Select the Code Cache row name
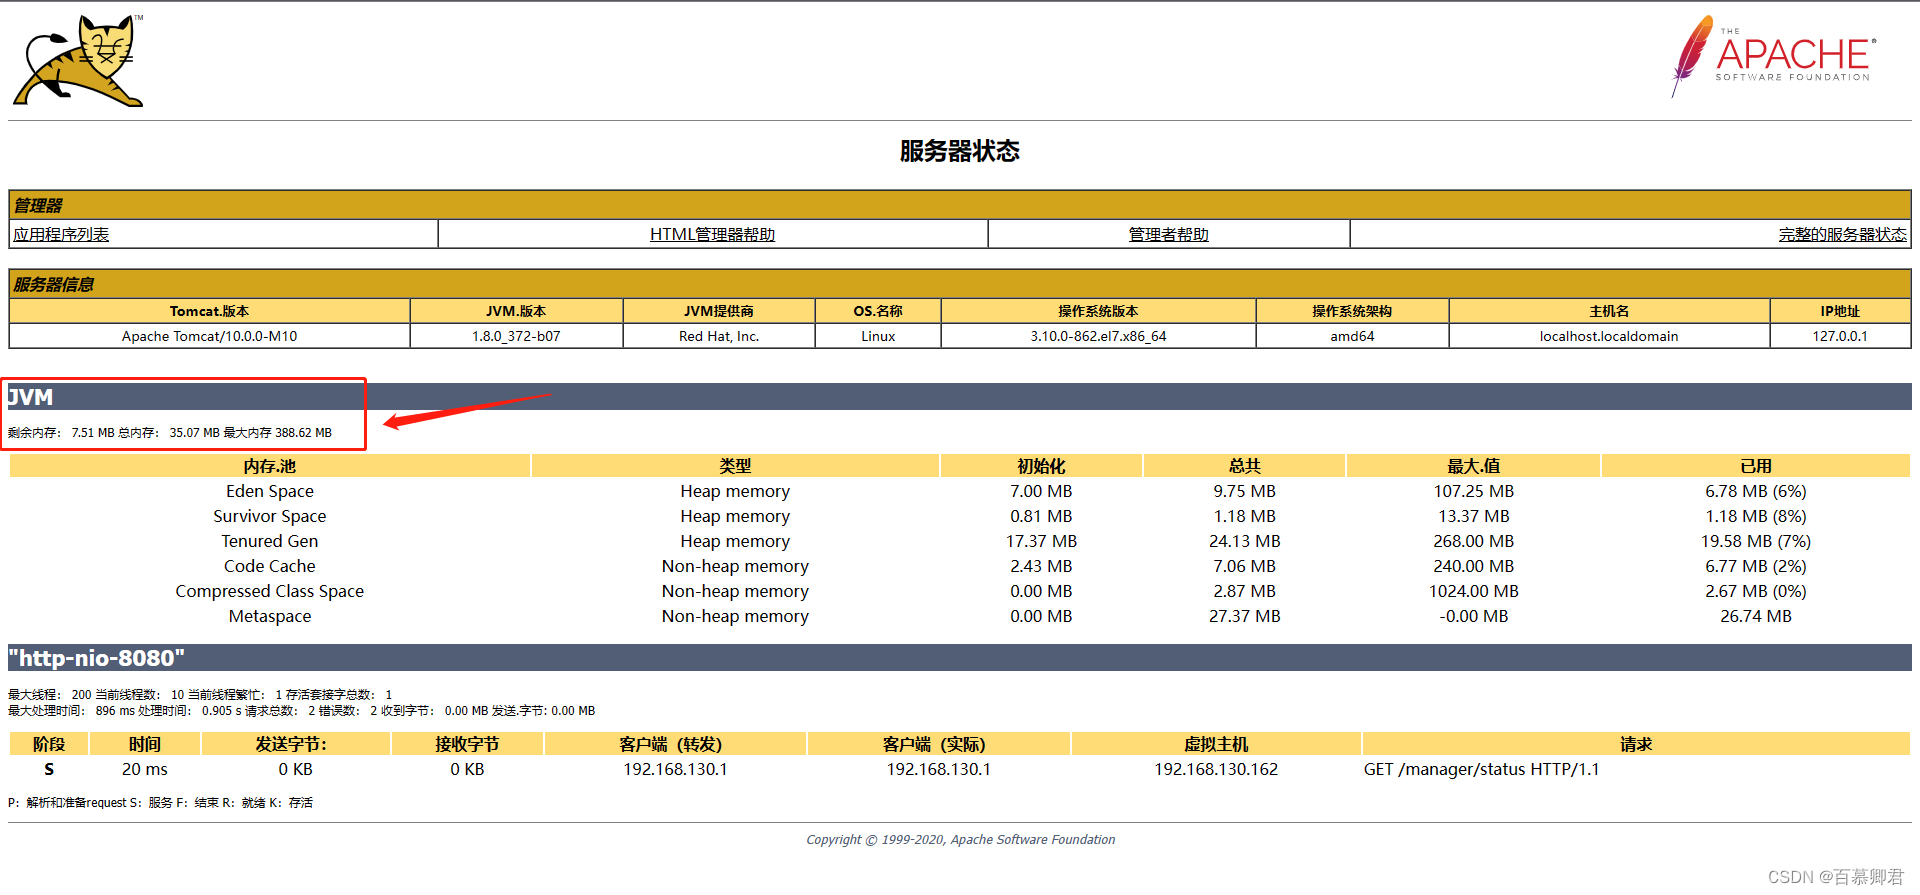The image size is (1920, 895). (270, 566)
